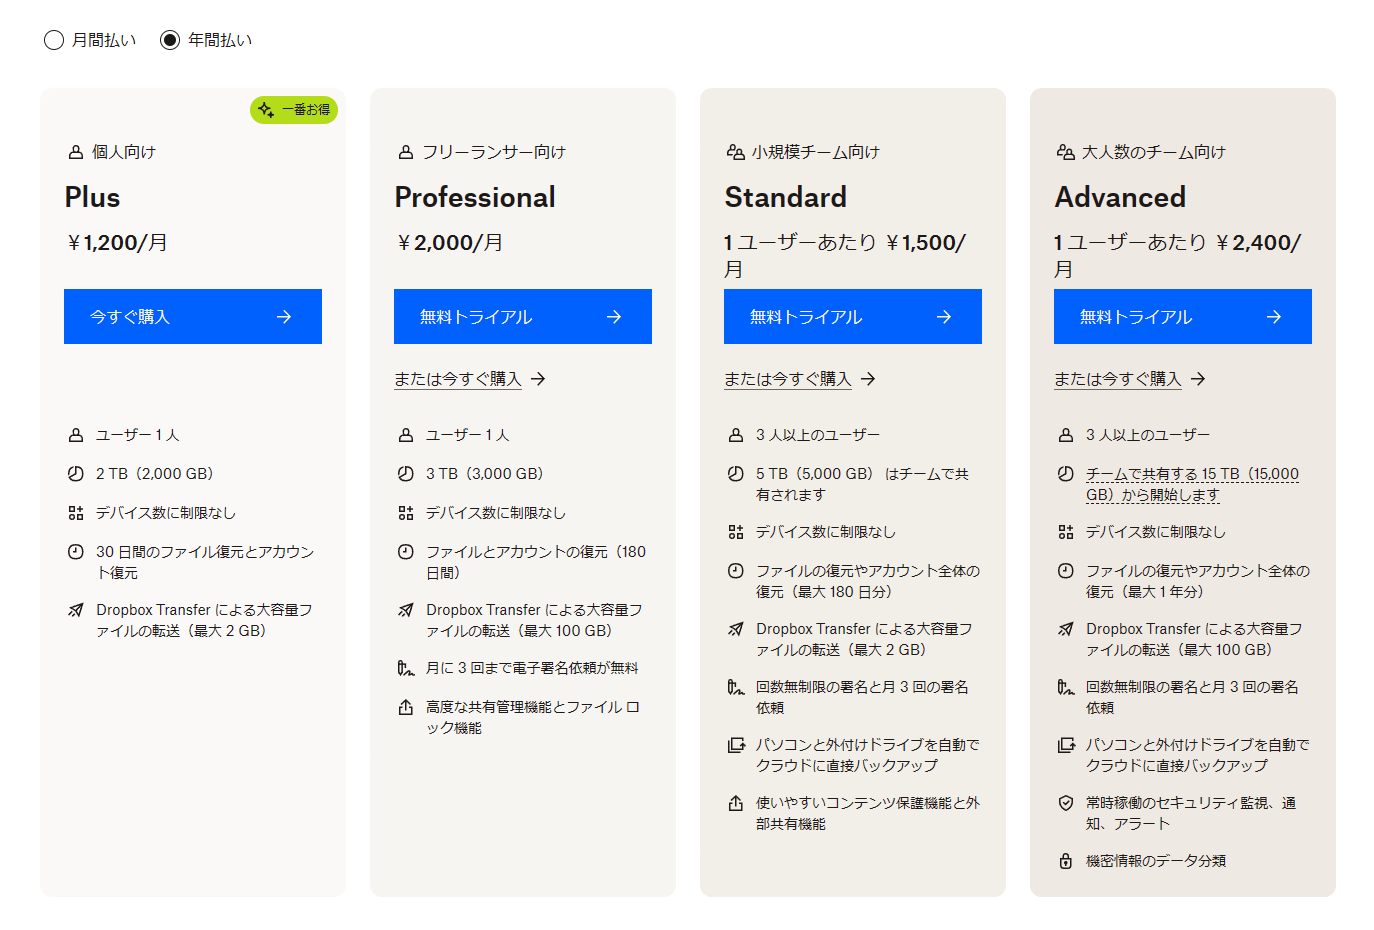Click the backup icon under Advanced plan
This screenshot has height=930, width=1374.
tap(1065, 745)
